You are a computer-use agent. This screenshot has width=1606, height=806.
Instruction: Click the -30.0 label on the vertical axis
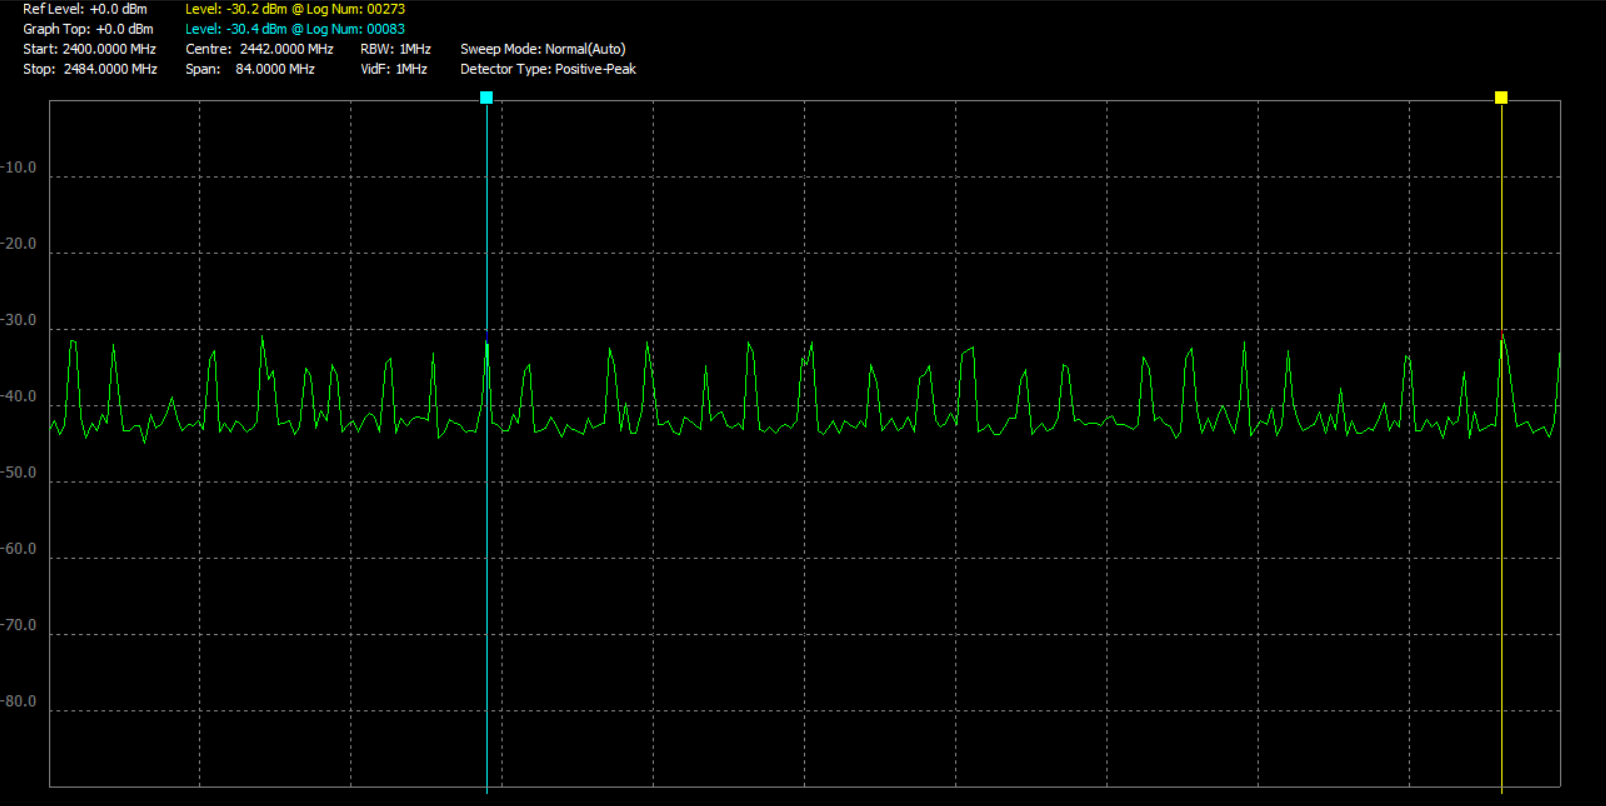18,321
